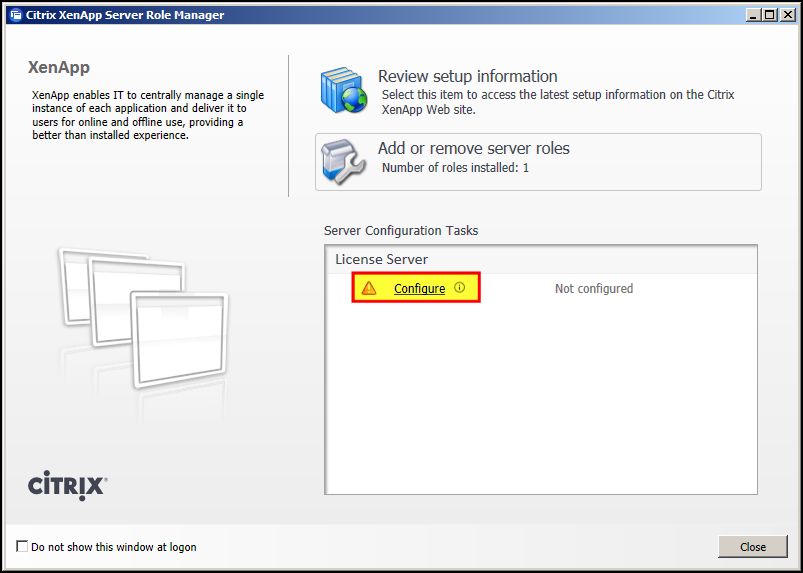Minimize the Role Manager window

click(752, 15)
